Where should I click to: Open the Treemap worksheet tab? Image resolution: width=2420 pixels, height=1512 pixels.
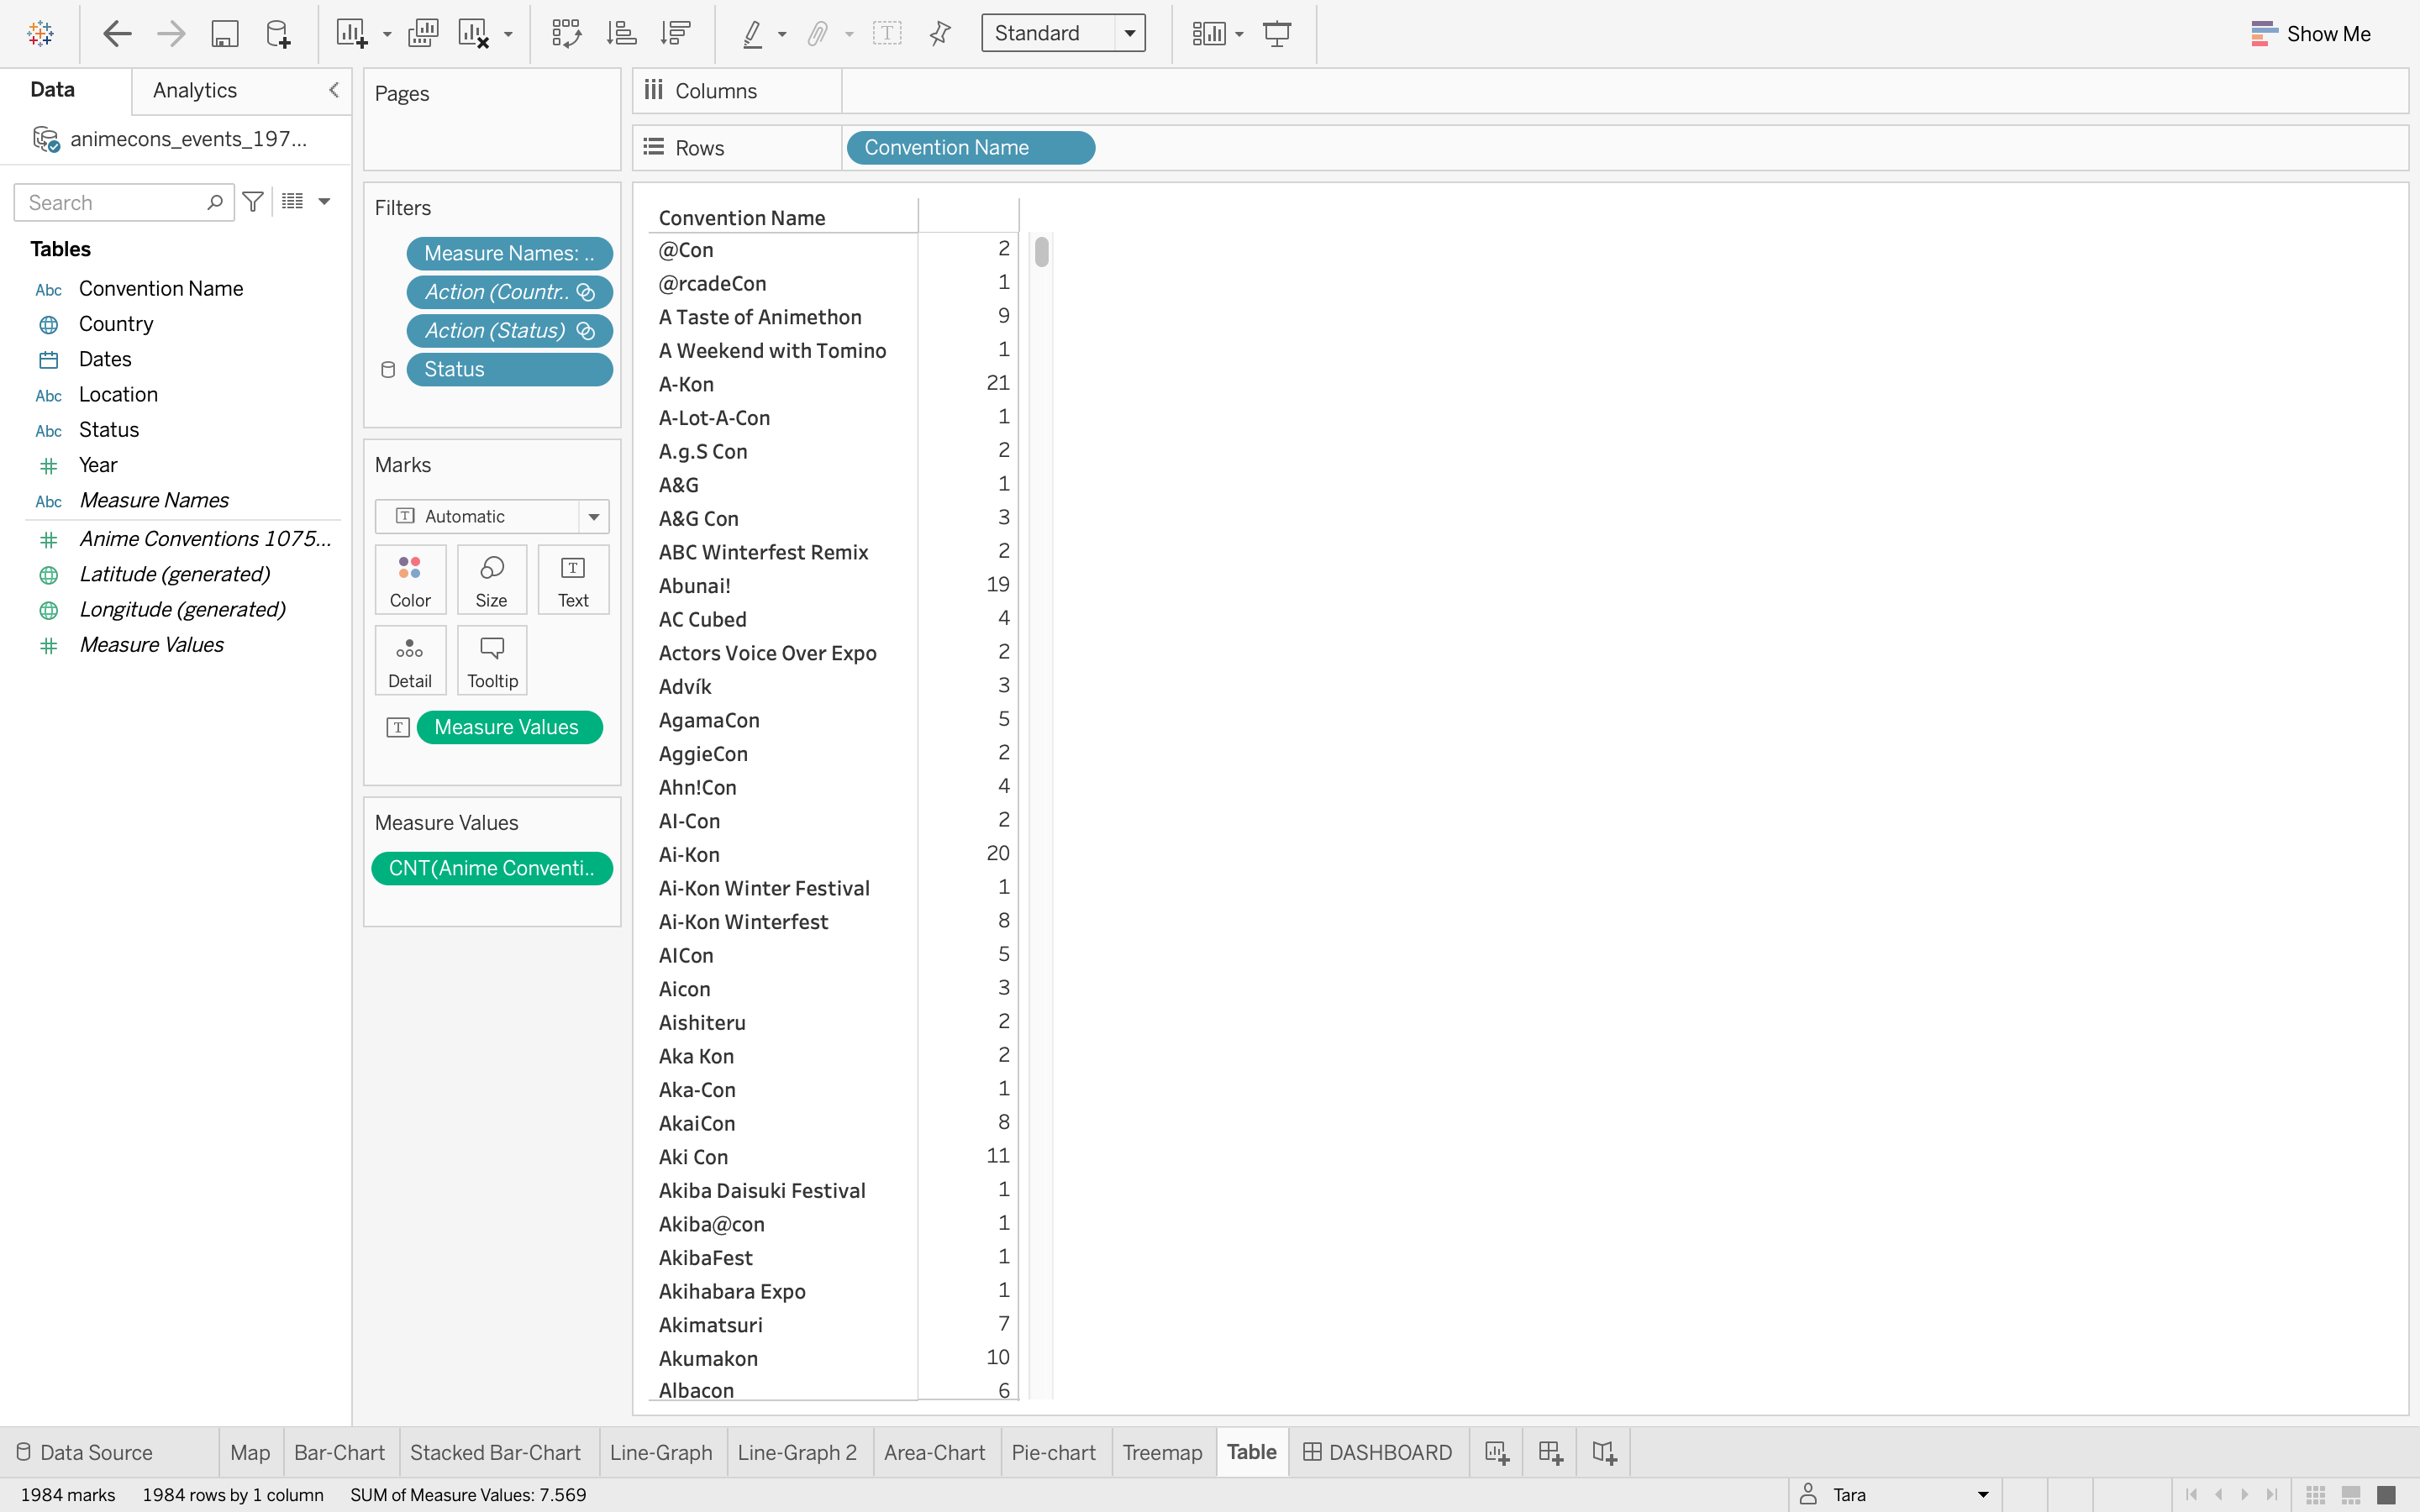[x=1162, y=1452]
